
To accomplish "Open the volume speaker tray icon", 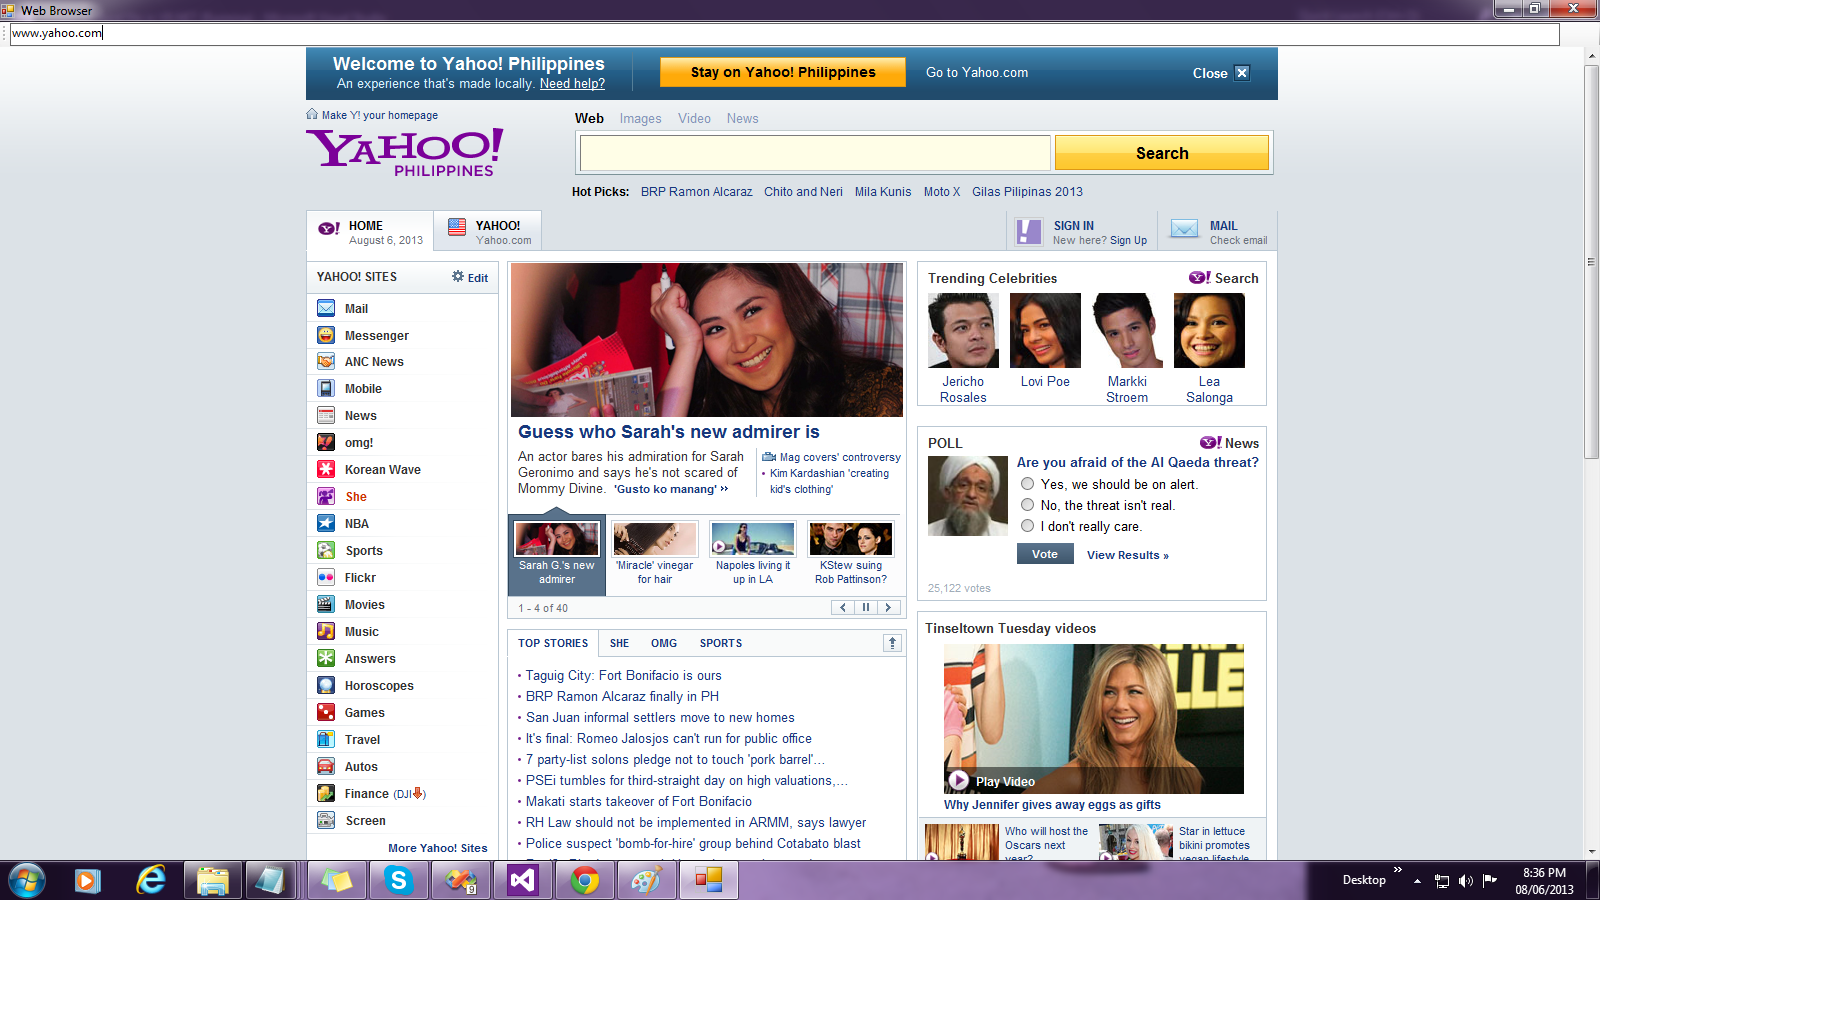I will pyautogui.click(x=1466, y=881).
